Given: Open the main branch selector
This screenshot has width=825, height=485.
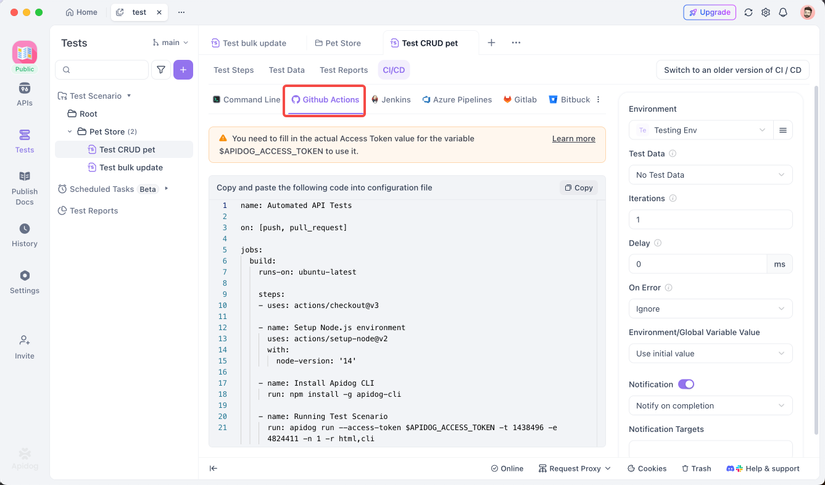Looking at the screenshot, I should tap(170, 43).
